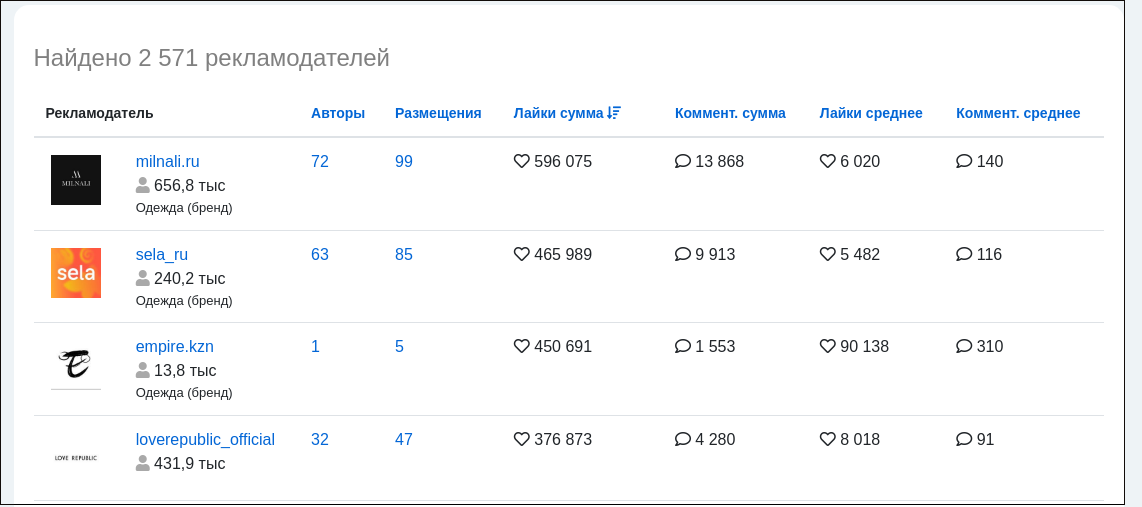1142x507 pixels.
Task: Click the heart icon beside 596 075
Action: [x=521, y=161]
